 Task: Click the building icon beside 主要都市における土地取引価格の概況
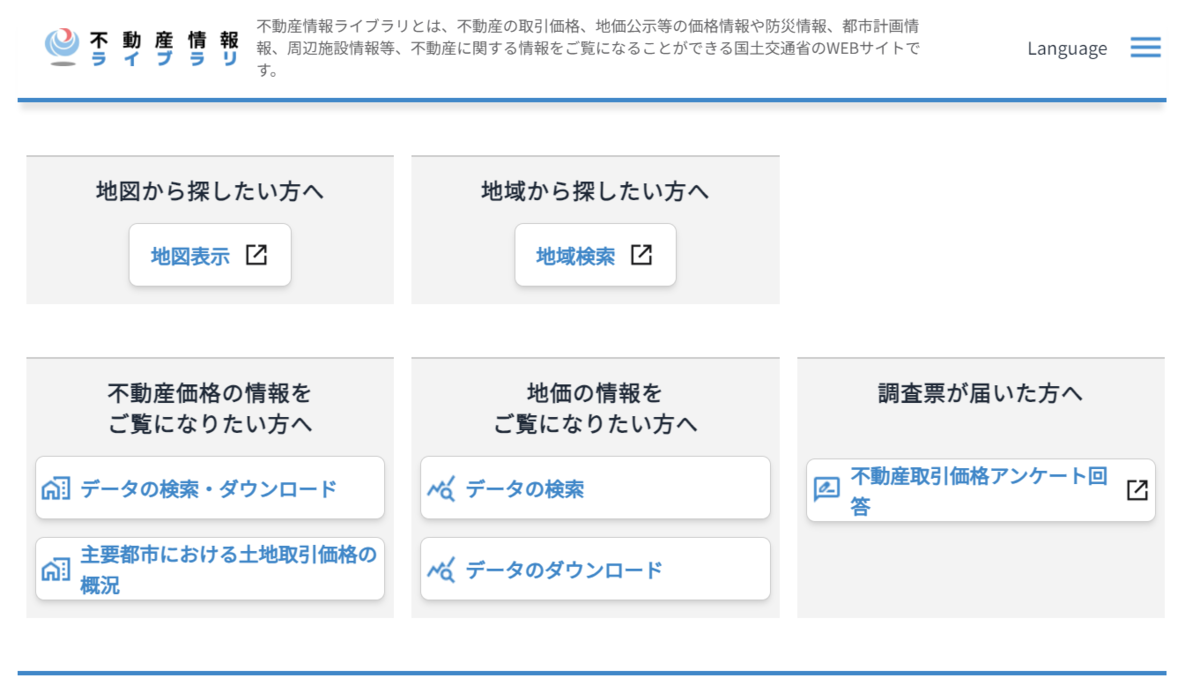click(57, 568)
